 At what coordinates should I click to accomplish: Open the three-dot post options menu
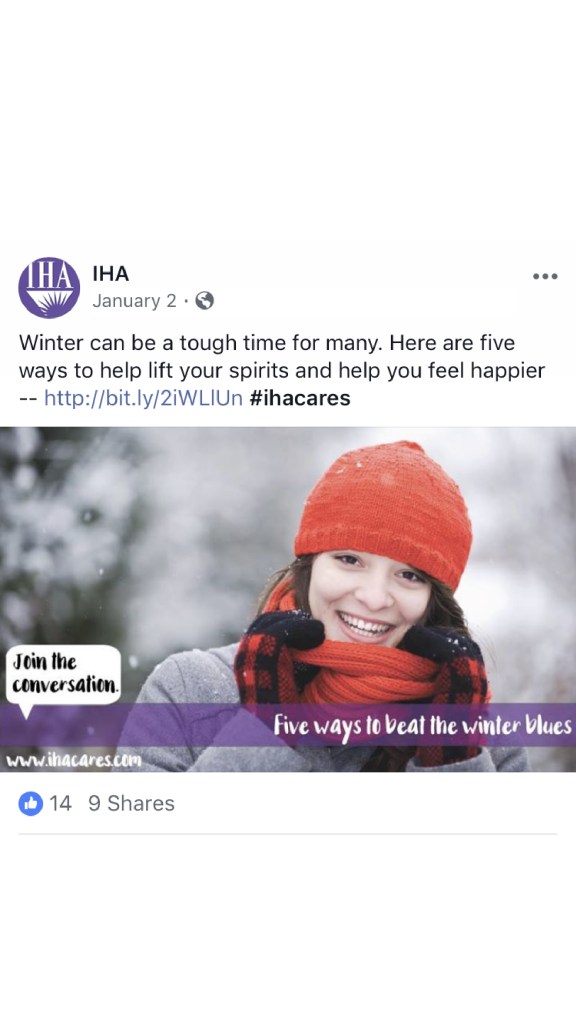(x=545, y=276)
